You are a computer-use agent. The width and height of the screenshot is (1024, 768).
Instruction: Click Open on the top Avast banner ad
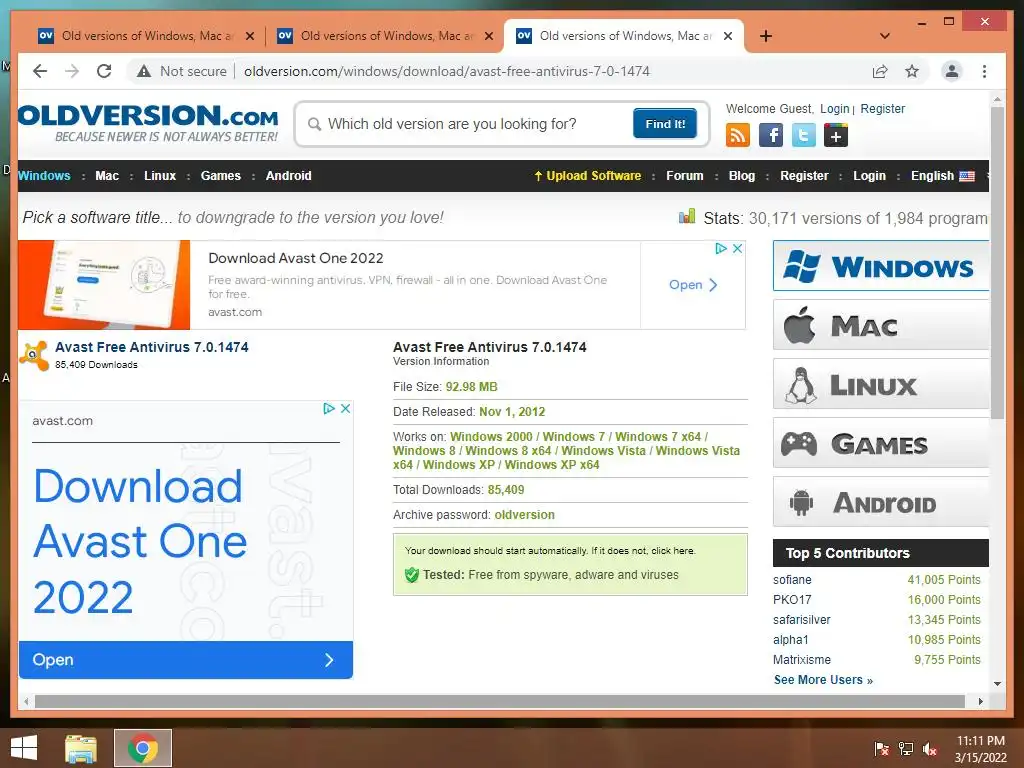tap(693, 285)
